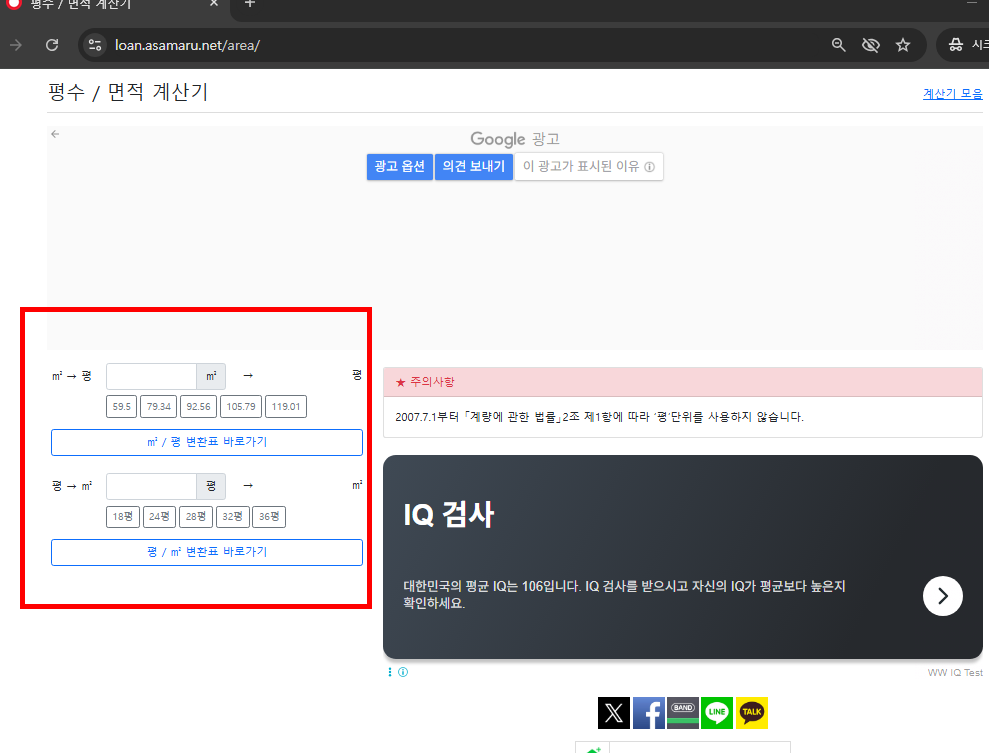Screen dimensions: 989x753
Task: Open the LINE share icon
Action: point(716,713)
